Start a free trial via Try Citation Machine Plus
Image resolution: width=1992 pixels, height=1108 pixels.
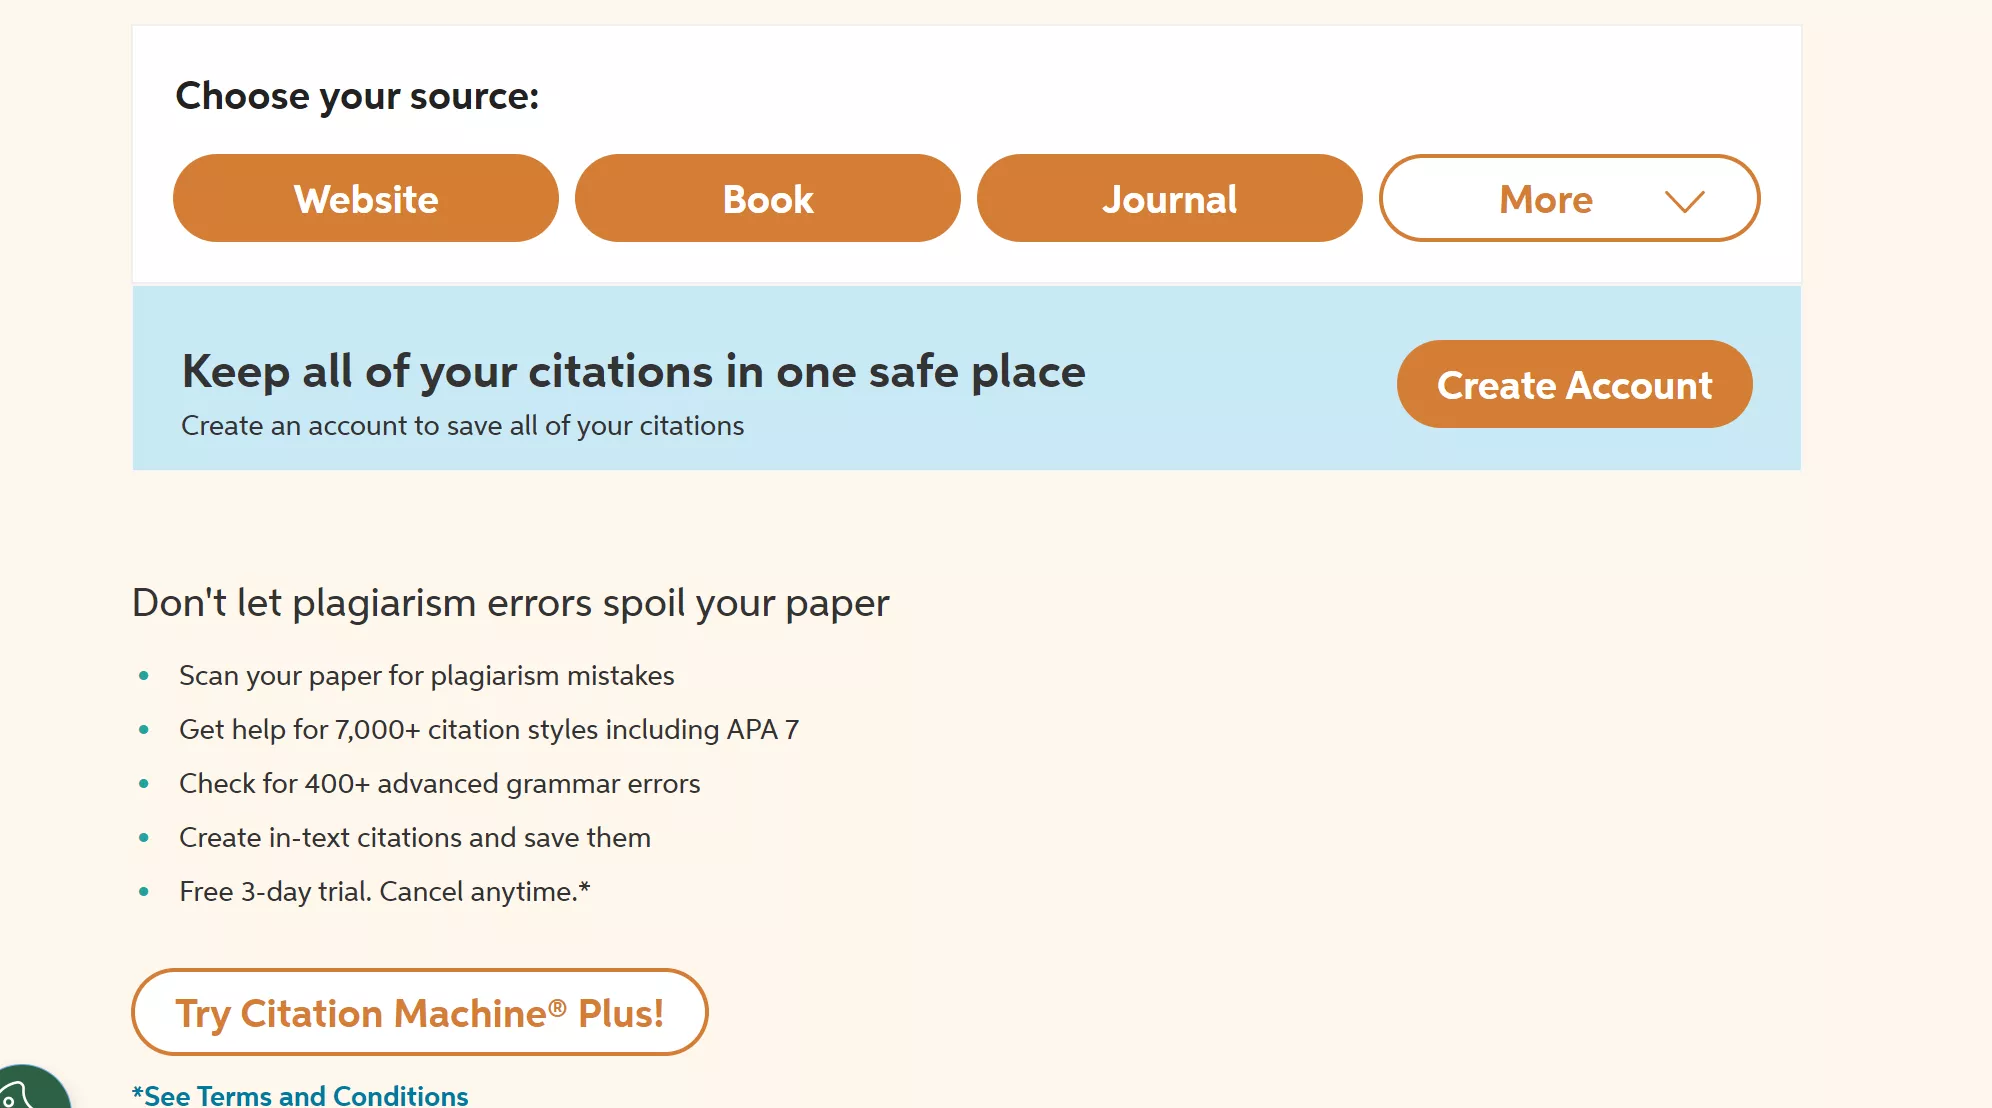click(420, 1012)
